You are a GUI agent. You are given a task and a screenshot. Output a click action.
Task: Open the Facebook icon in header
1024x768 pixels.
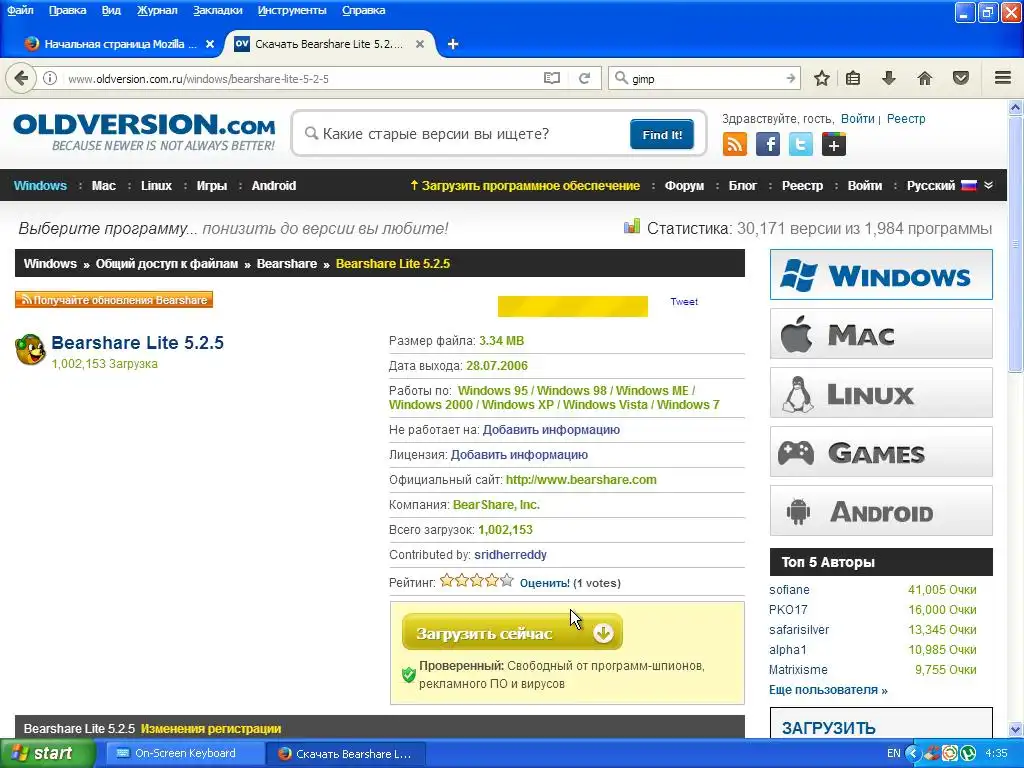click(x=768, y=144)
